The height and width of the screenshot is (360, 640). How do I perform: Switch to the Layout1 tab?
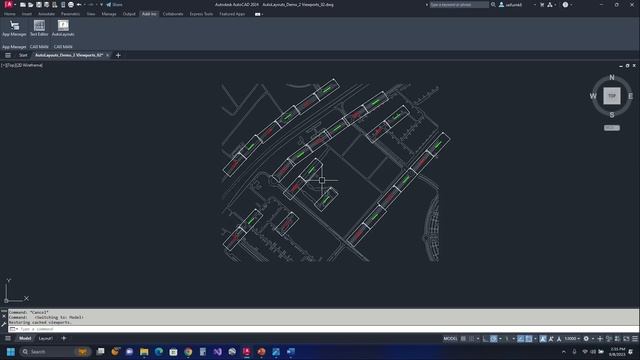click(45, 338)
